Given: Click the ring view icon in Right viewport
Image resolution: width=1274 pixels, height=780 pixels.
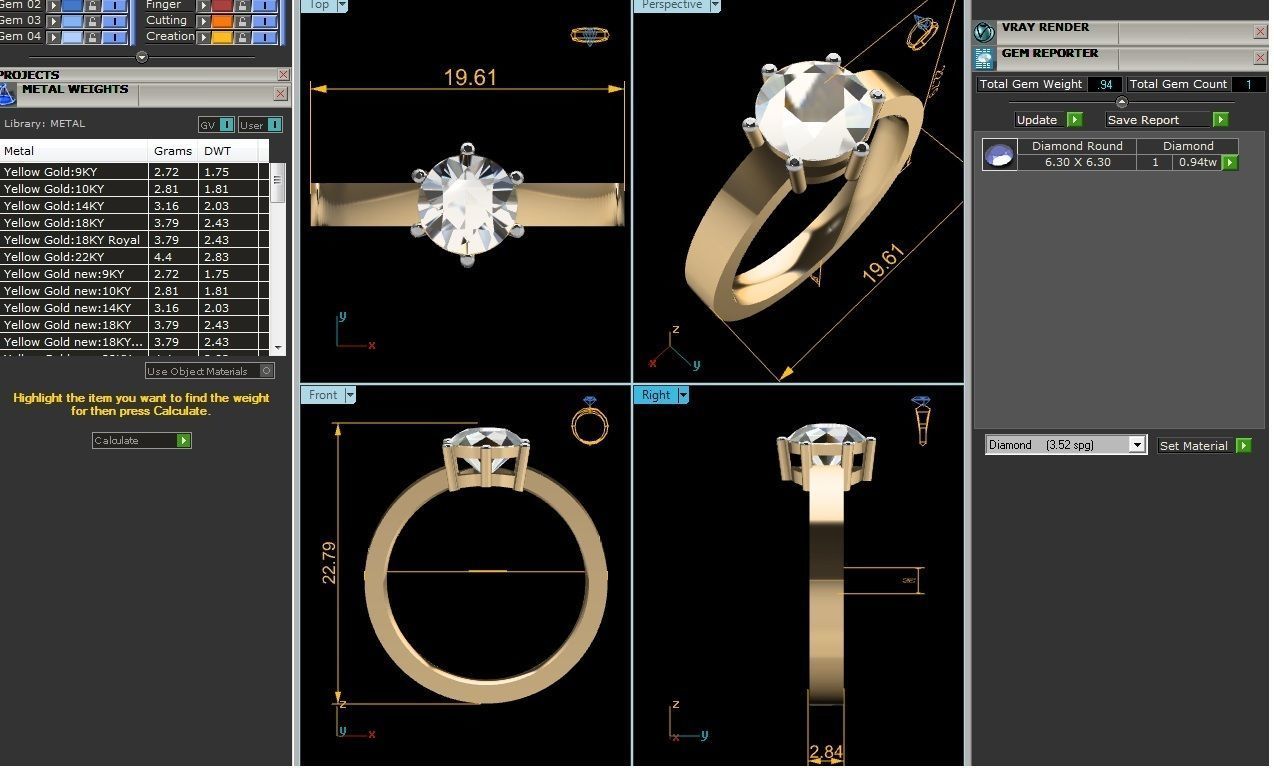Looking at the screenshot, I should (921, 421).
